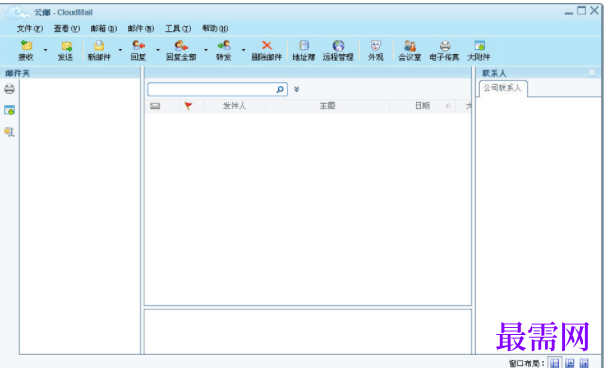The width and height of the screenshot is (608, 368).
Task: Open the dropdown arrow next to 接收
Action: pyautogui.click(x=45, y=50)
